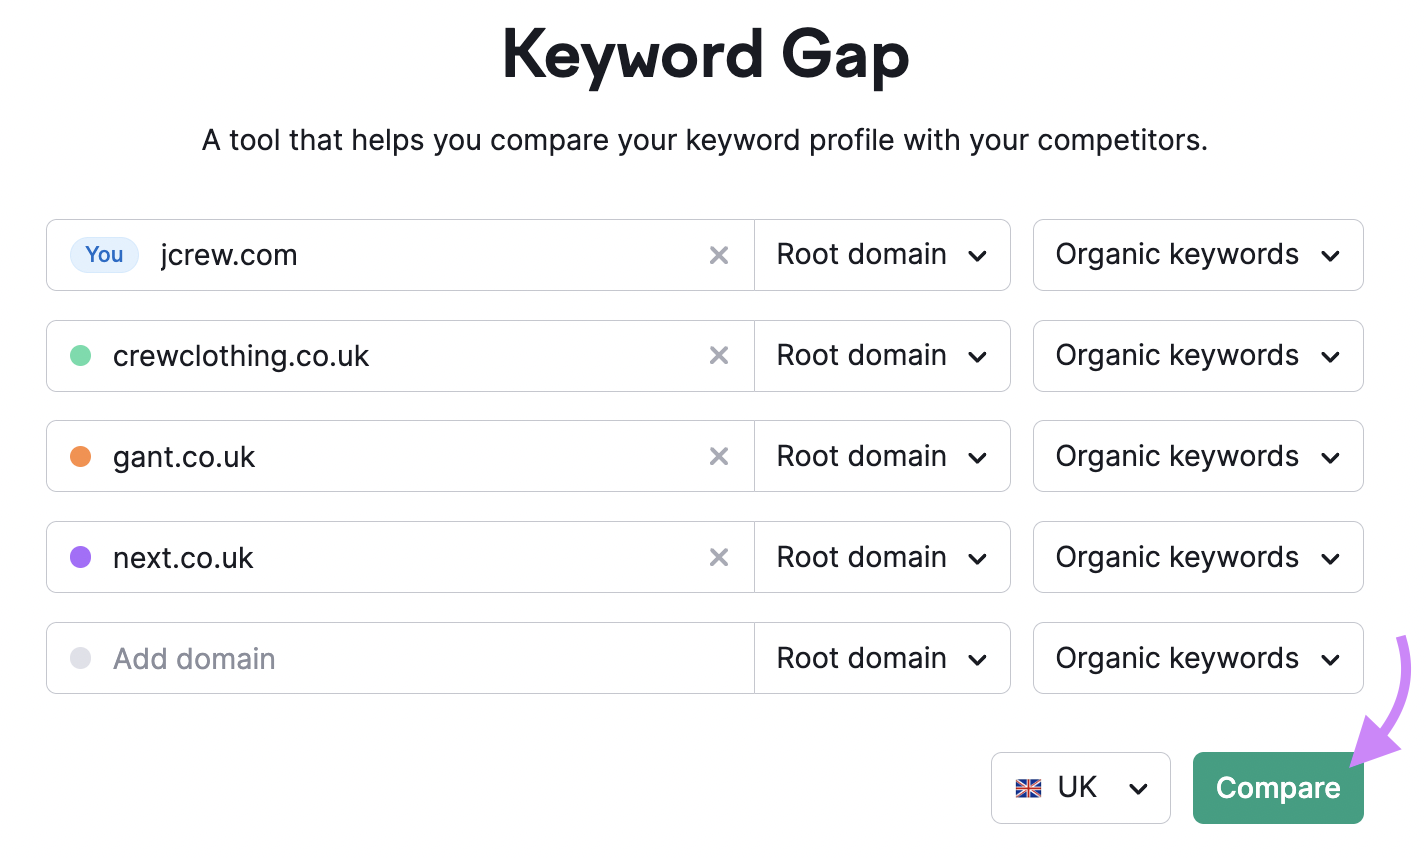This screenshot has width=1426, height=858.
Task: Click the Compare button
Action: pyautogui.click(x=1278, y=788)
